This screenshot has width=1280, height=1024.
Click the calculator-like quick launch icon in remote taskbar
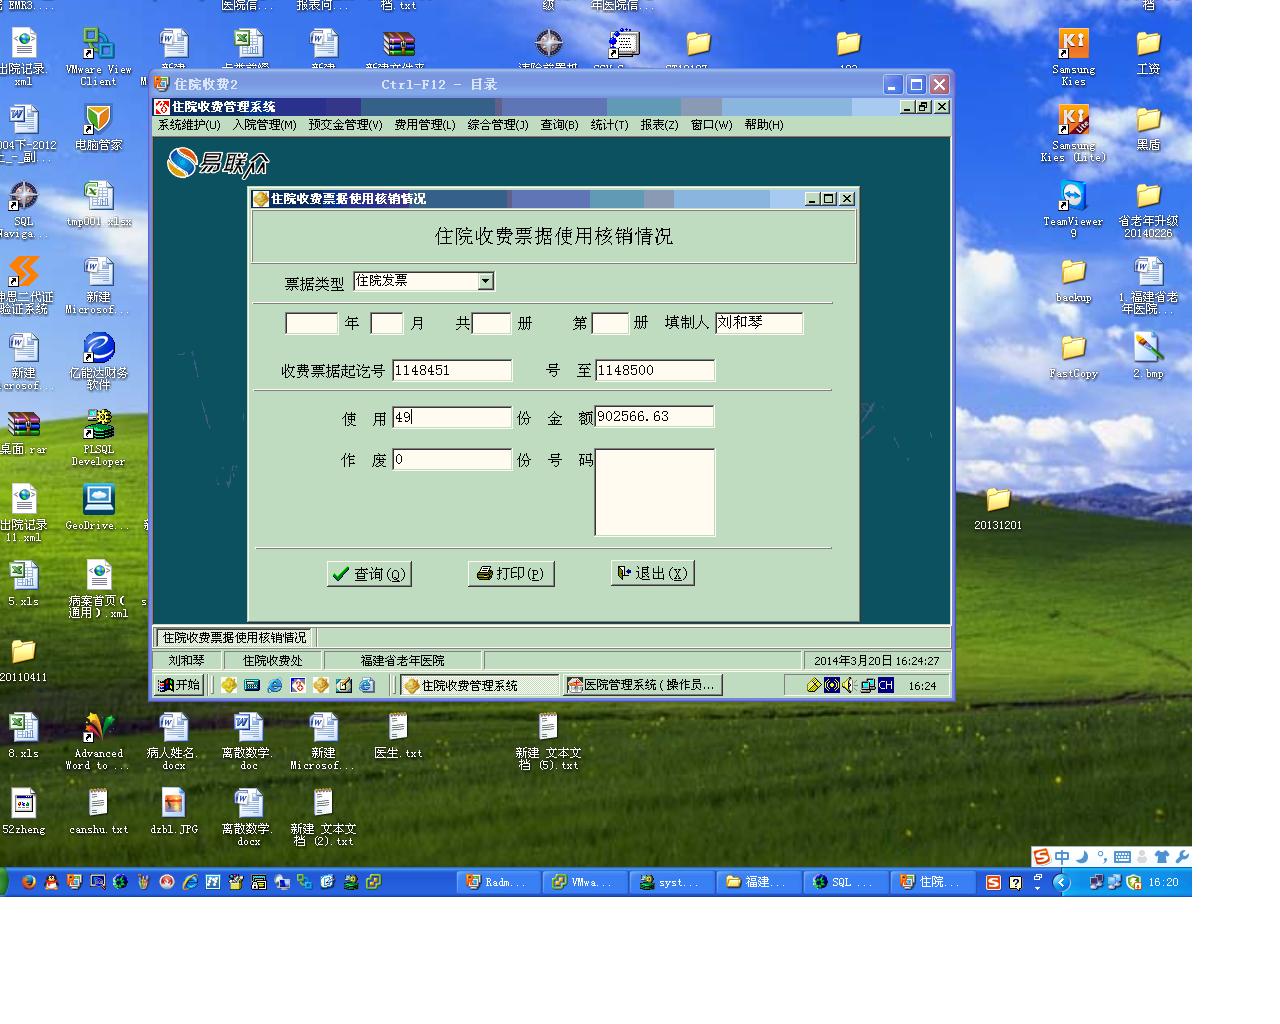pos(251,685)
